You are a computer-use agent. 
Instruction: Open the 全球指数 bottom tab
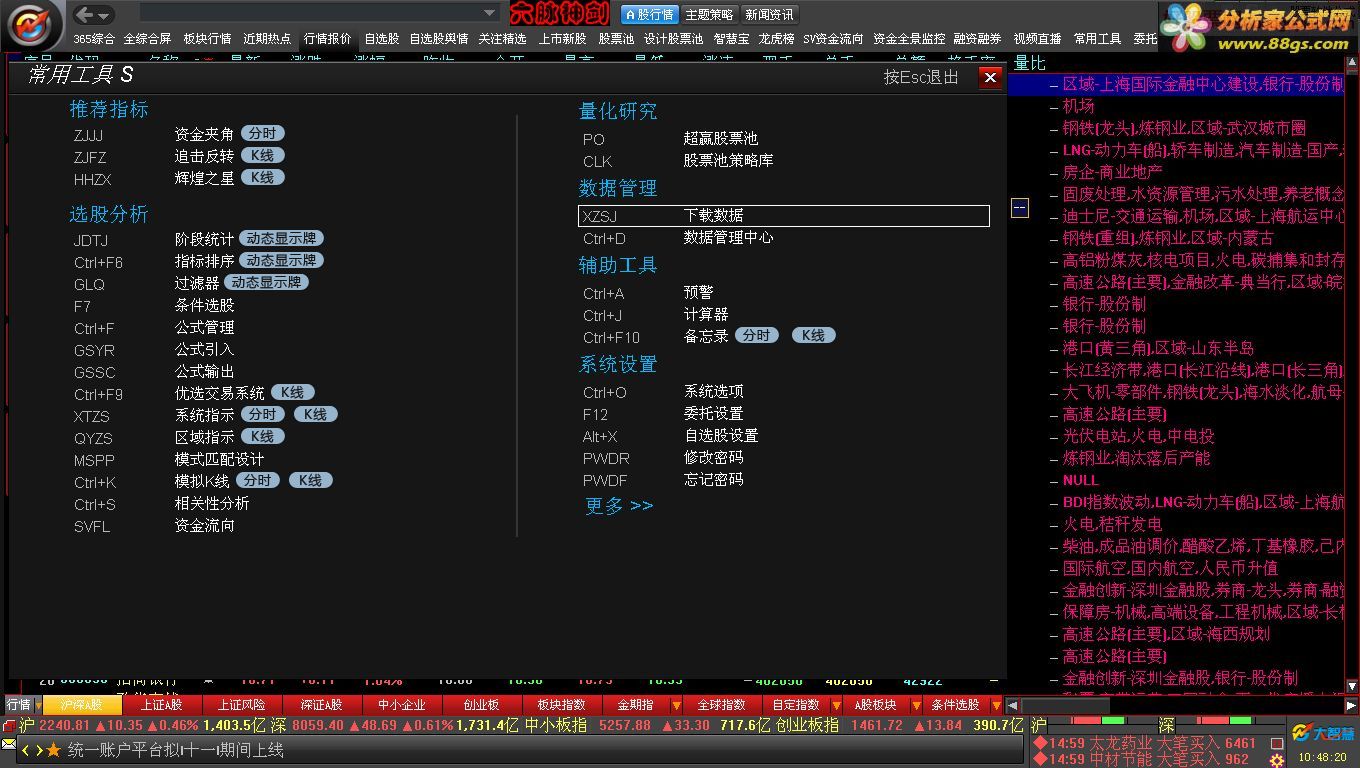[x=721, y=705]
